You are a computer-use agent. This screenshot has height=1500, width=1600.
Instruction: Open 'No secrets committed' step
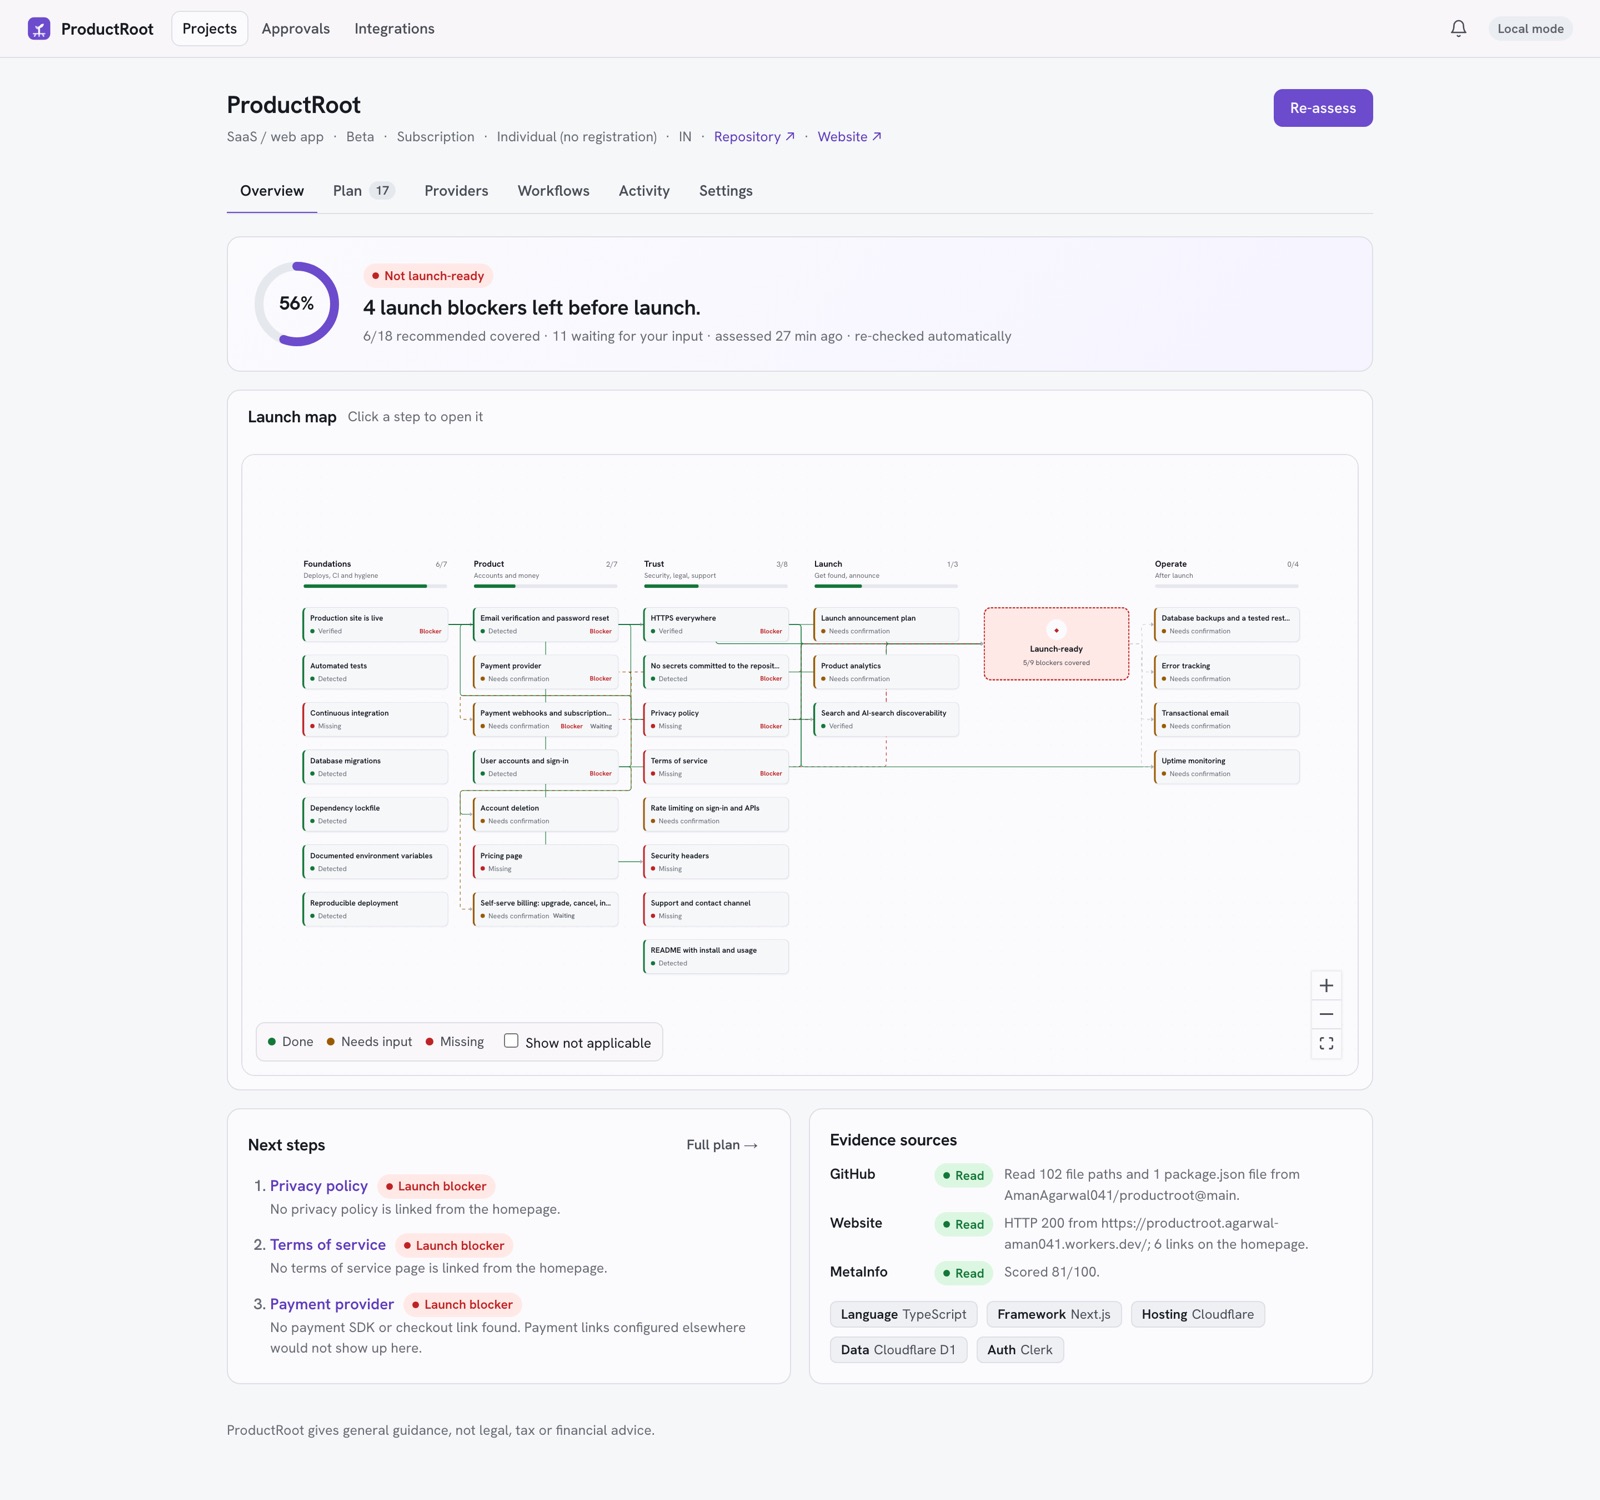click(716, 672)
